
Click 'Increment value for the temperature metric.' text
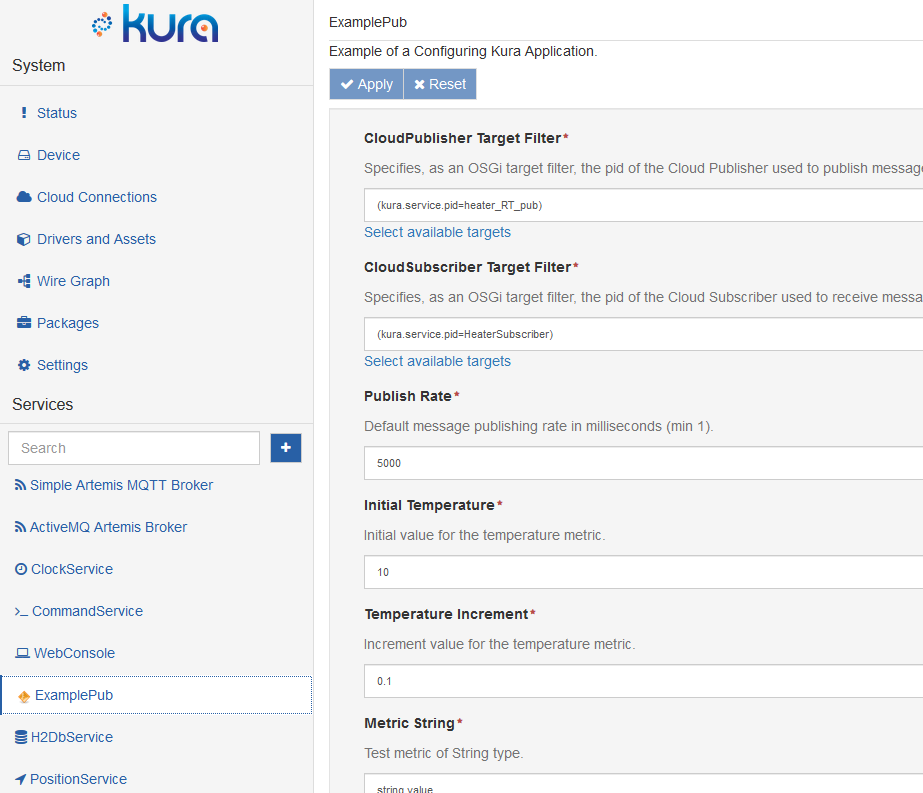click(499, 644)
